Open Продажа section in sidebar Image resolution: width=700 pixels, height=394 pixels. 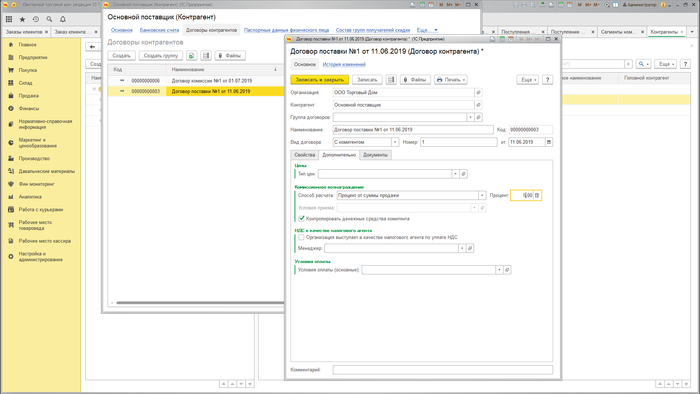click(x=29, y=95)
